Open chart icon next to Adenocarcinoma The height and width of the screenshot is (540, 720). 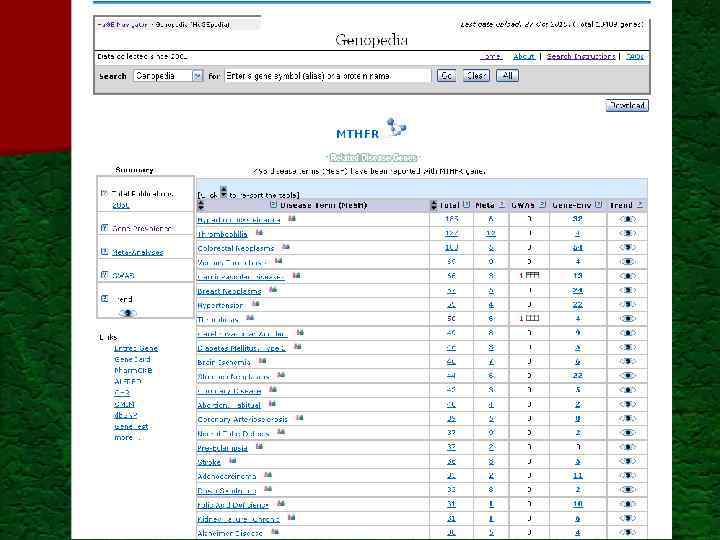coord(268,475)
